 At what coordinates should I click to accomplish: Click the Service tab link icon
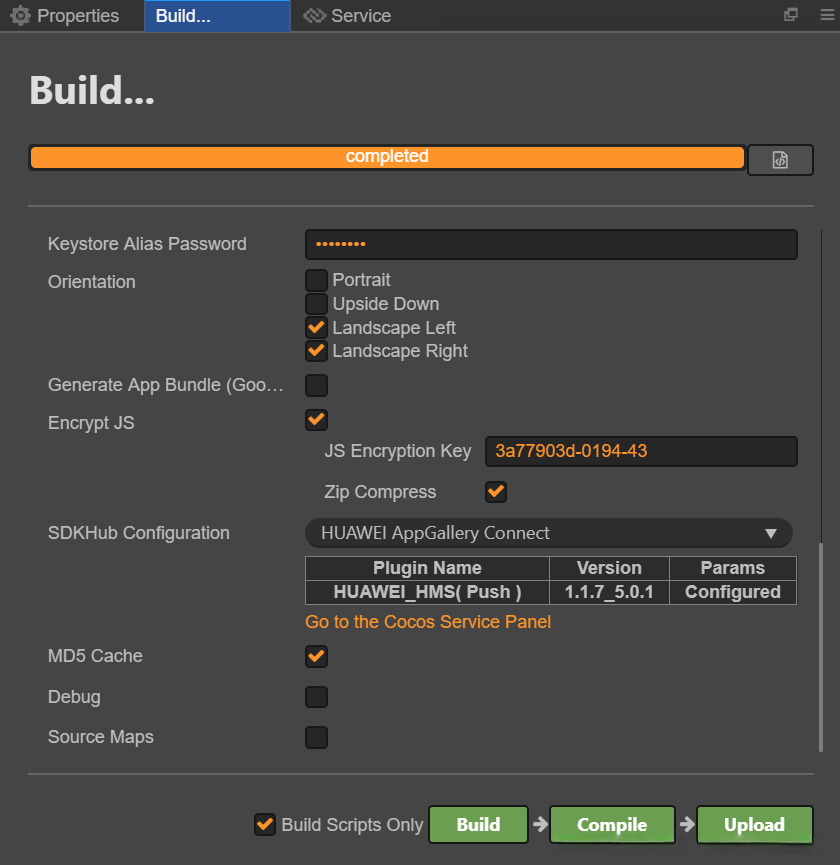tap(315, 16)
